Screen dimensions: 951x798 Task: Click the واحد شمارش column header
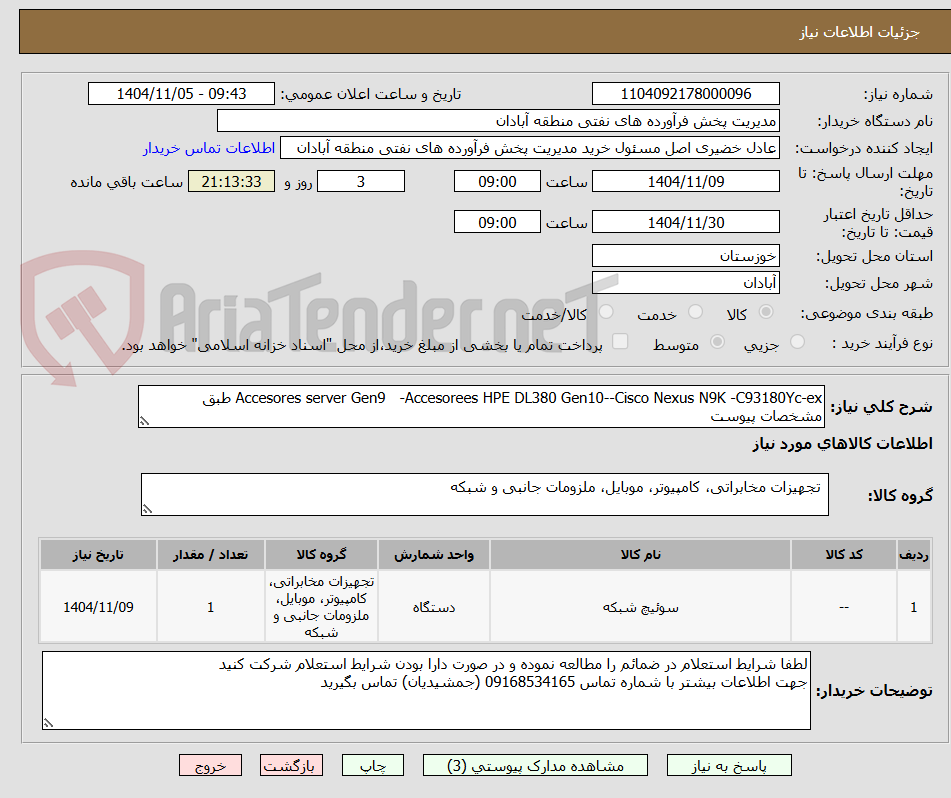point(434,555)
